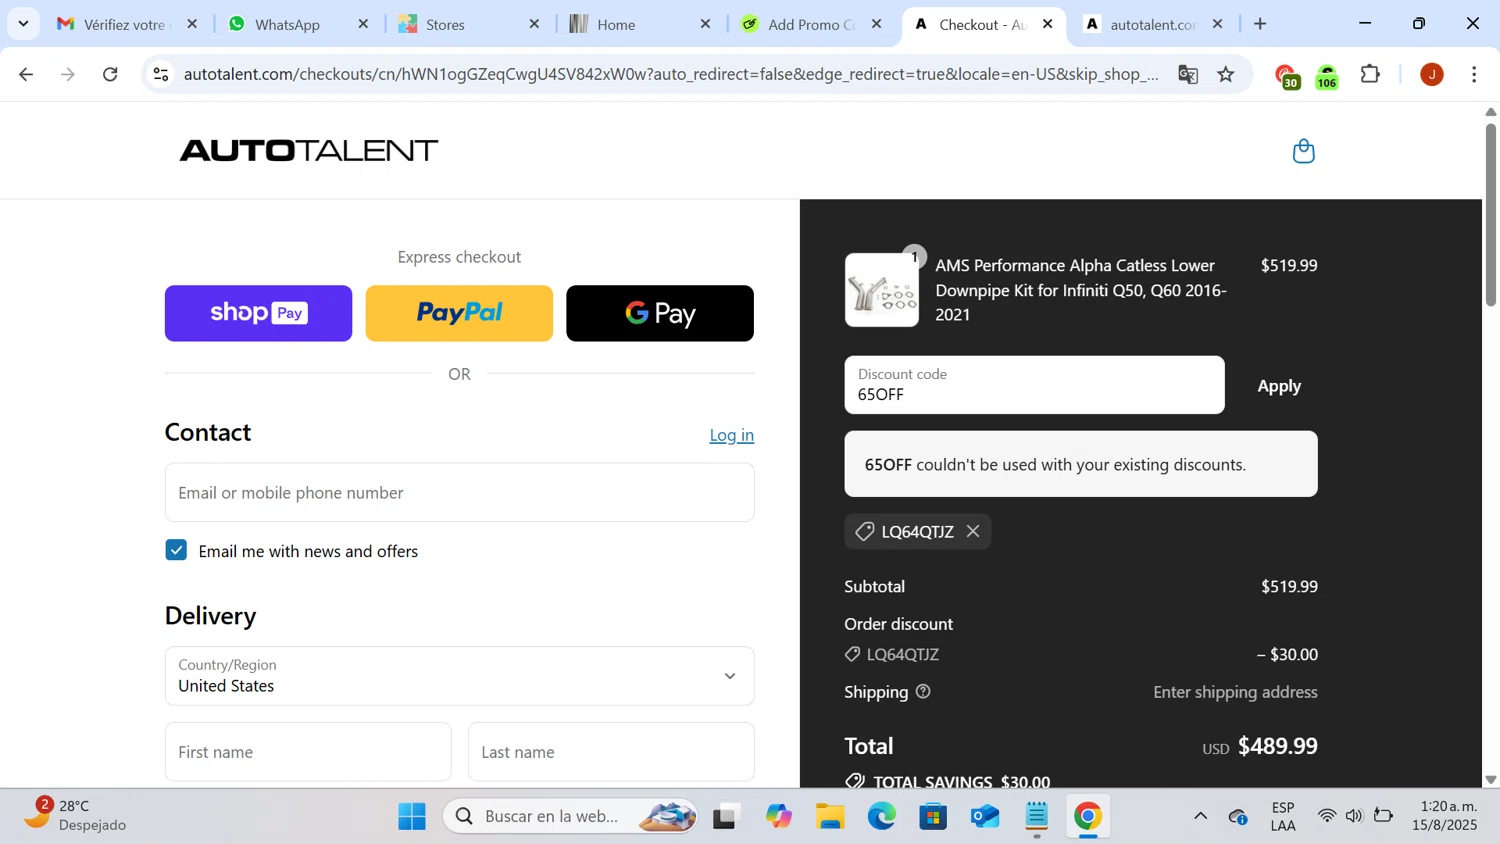
Task: Open the volume control in system tray
Action: [x=1354, y=817]
